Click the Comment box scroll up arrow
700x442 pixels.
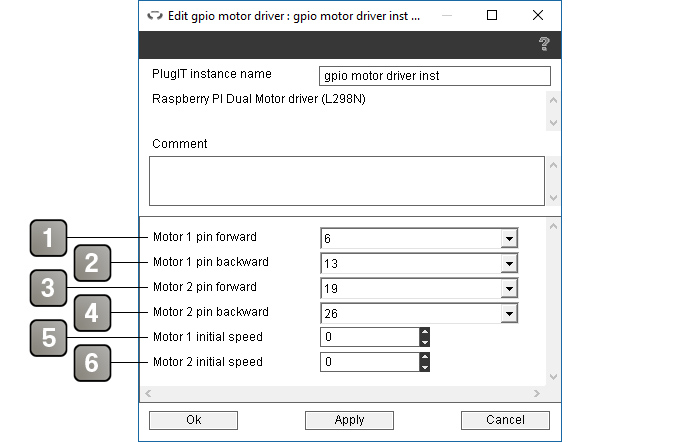553,165
